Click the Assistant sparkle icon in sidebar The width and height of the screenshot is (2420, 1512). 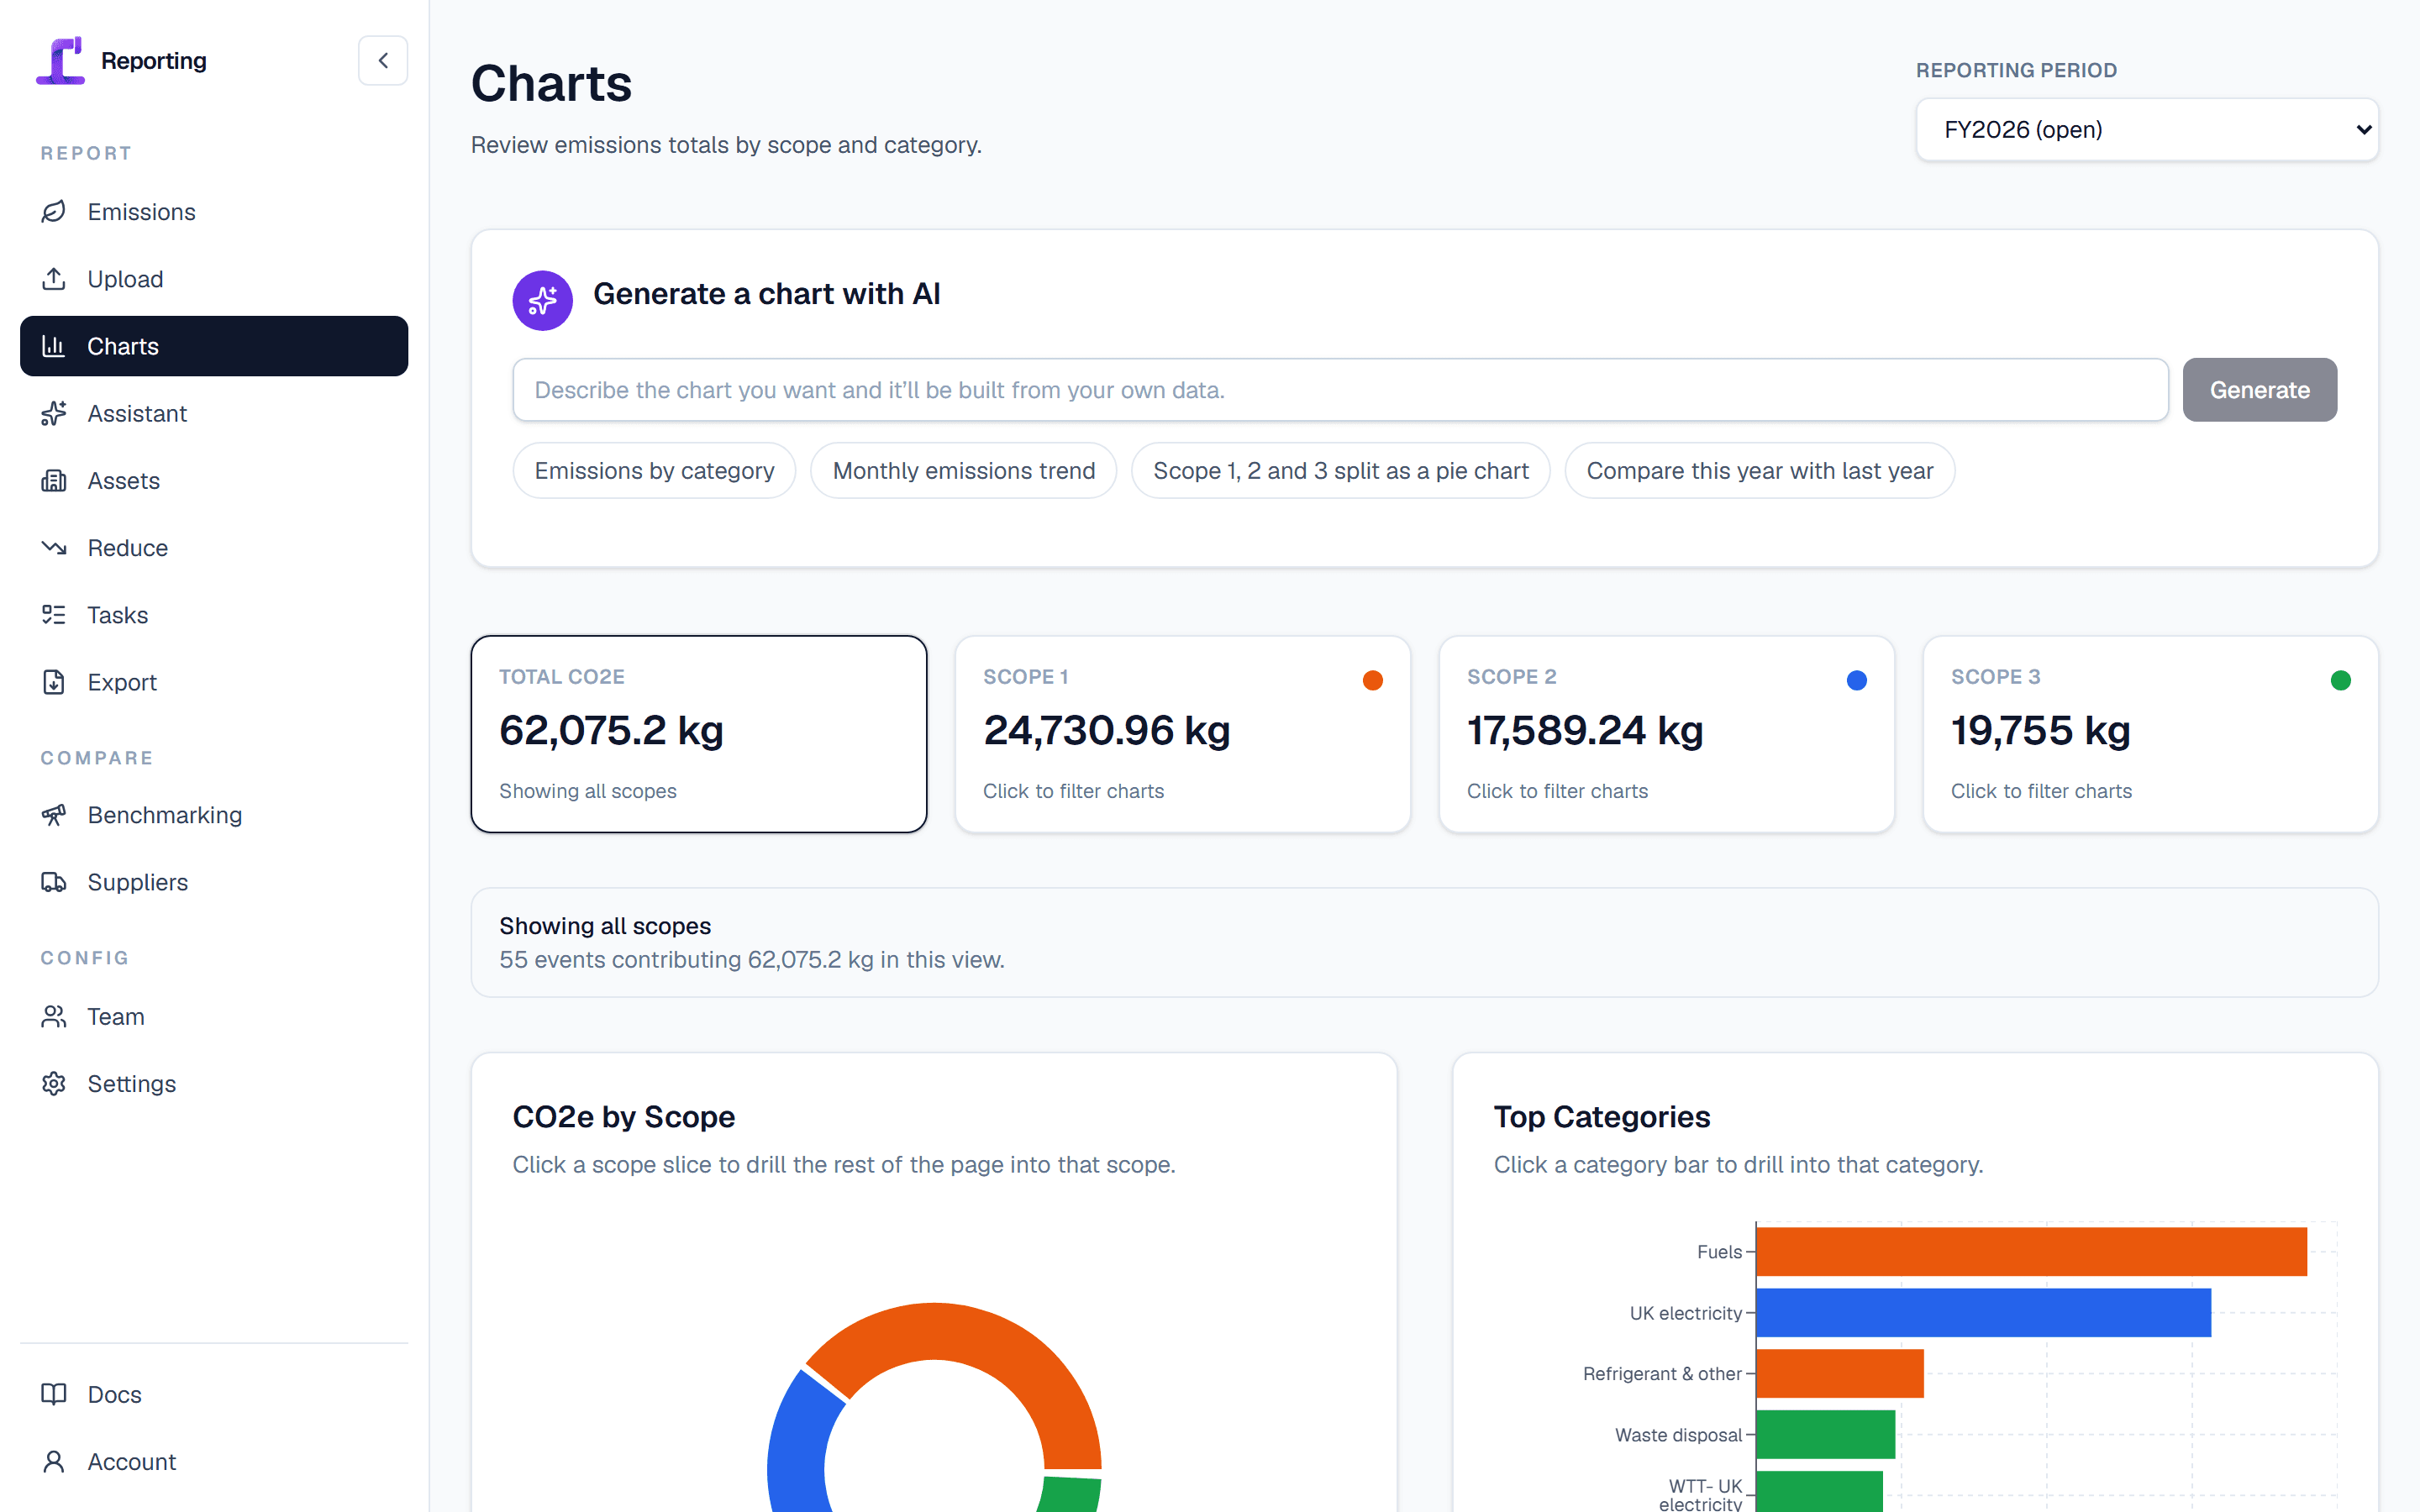54,413
